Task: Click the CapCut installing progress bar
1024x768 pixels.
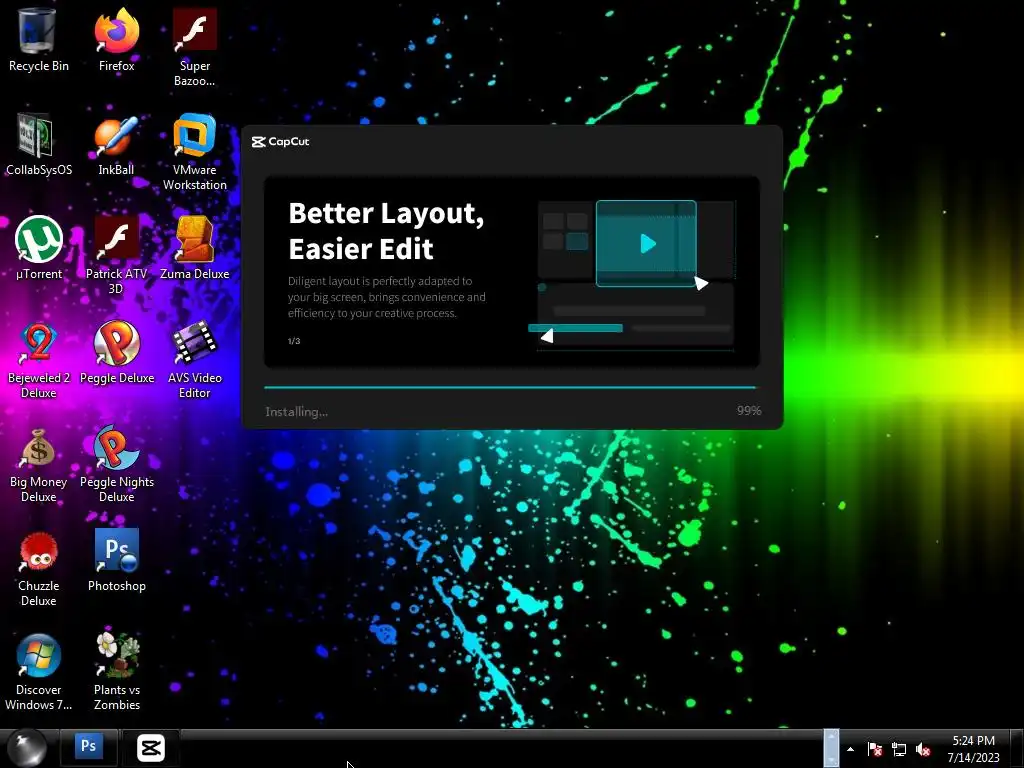Action: pyautogui.click(x=510, y=387)
